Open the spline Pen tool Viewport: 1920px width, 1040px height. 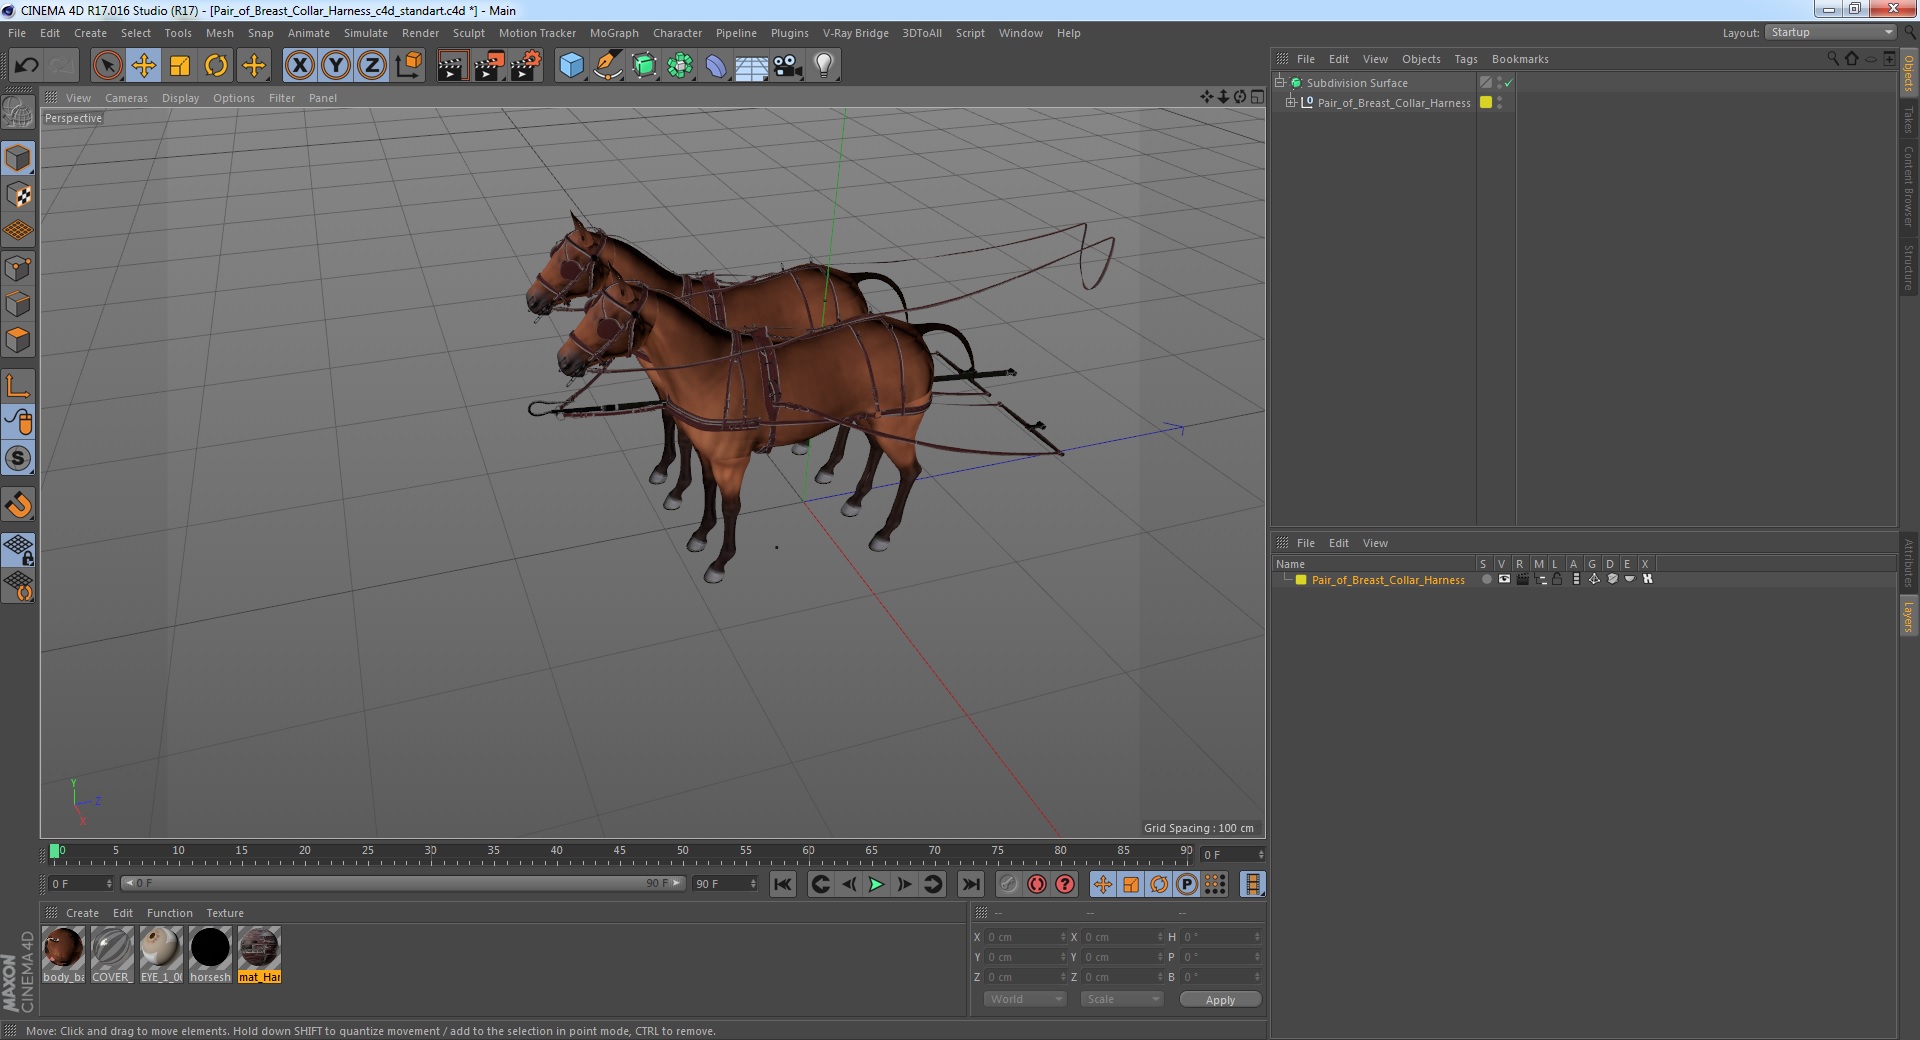click(607, 66)
